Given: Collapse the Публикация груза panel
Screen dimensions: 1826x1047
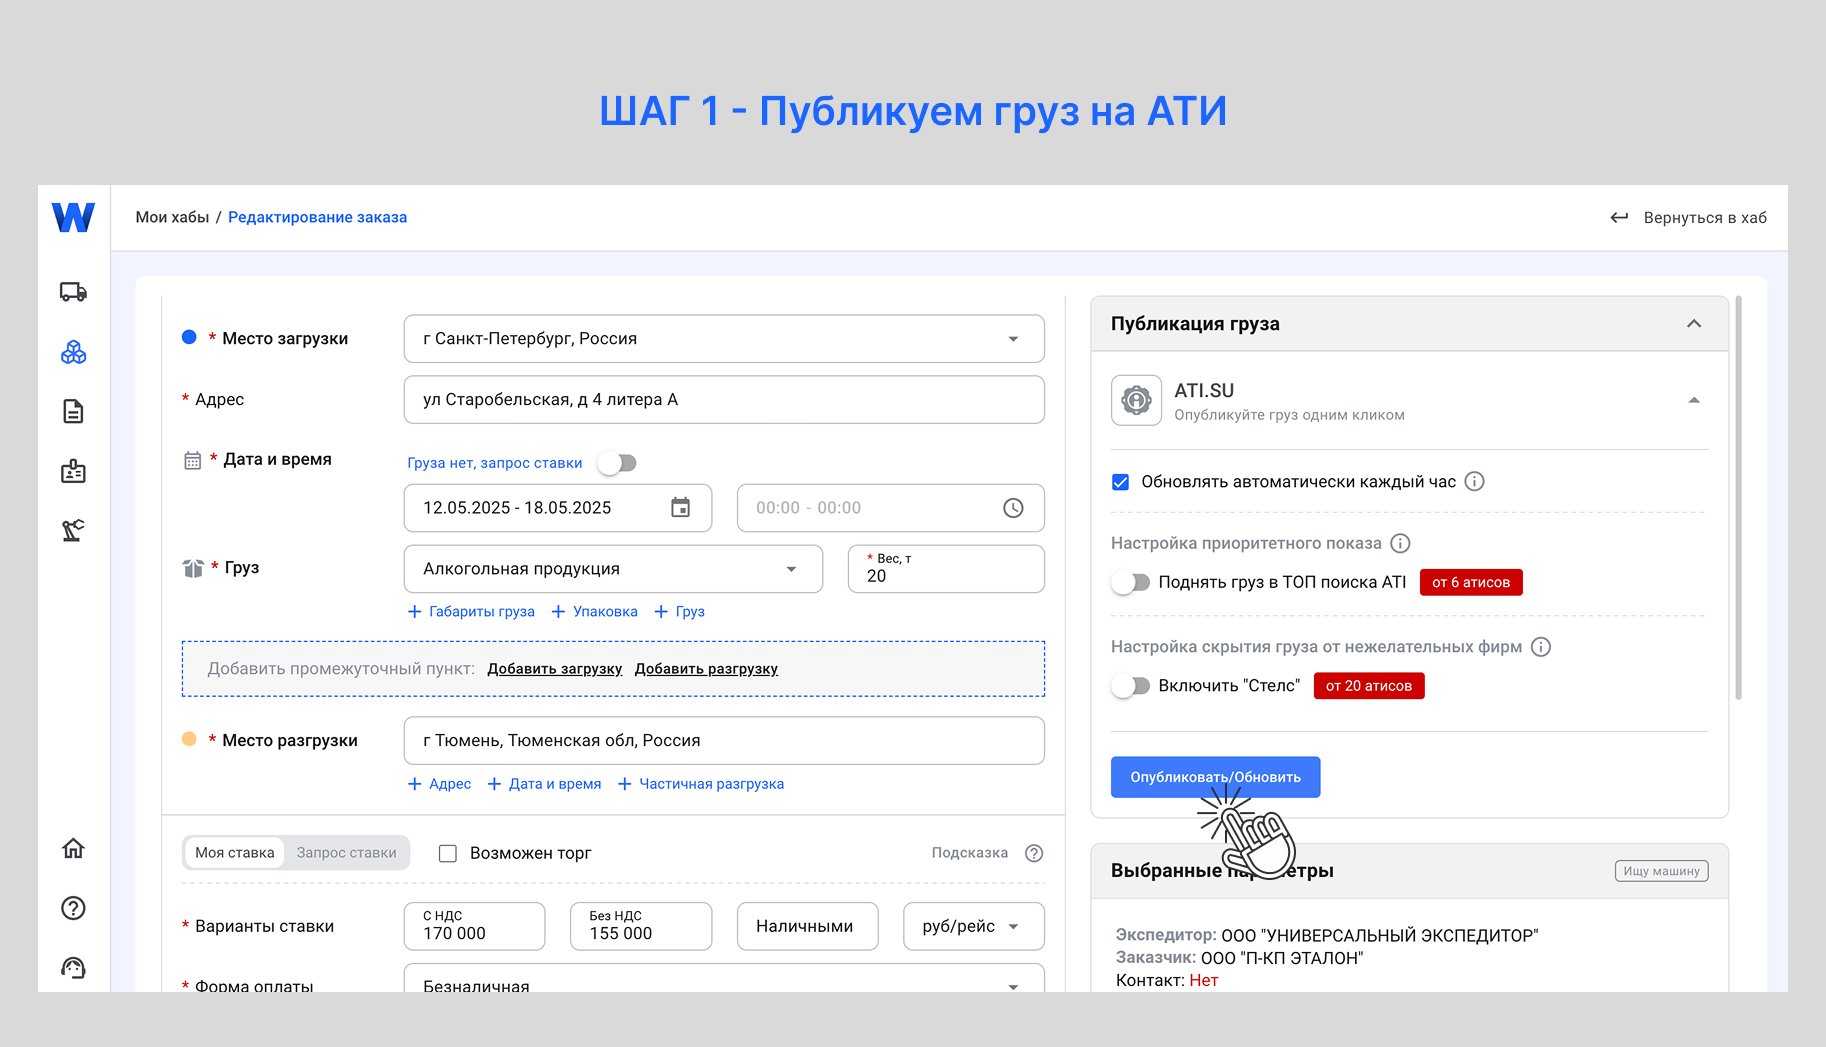Looking at the screenshot, I should (x=1694, y=323).
